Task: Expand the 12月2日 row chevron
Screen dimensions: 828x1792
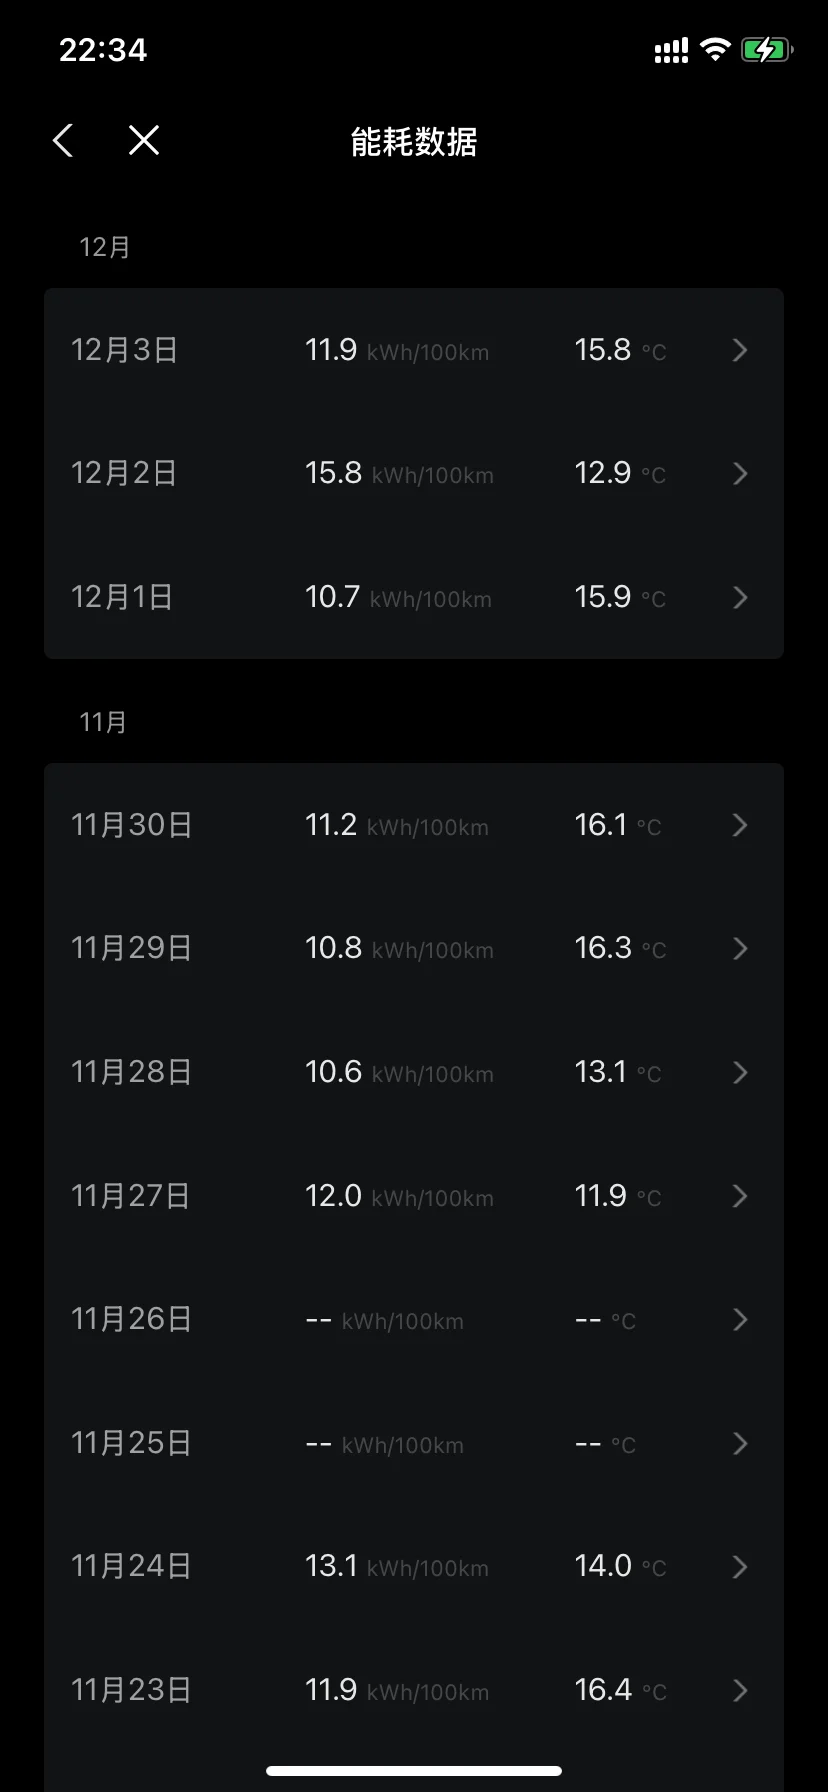Action: pyautogui.click(x=740, y=473)
